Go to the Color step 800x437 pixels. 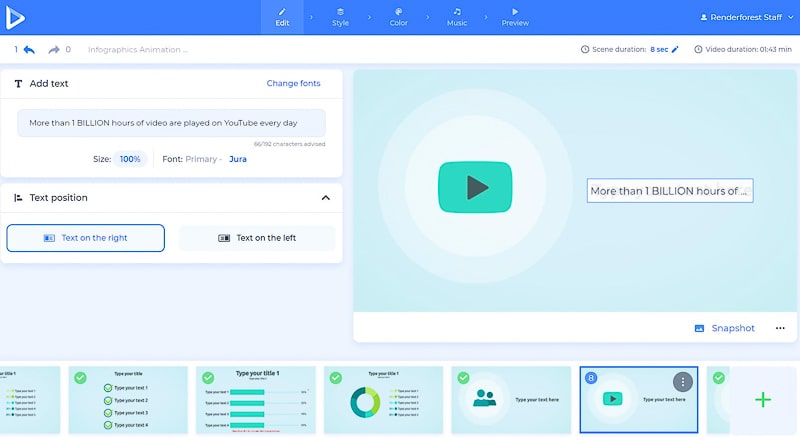coord(398,17)
